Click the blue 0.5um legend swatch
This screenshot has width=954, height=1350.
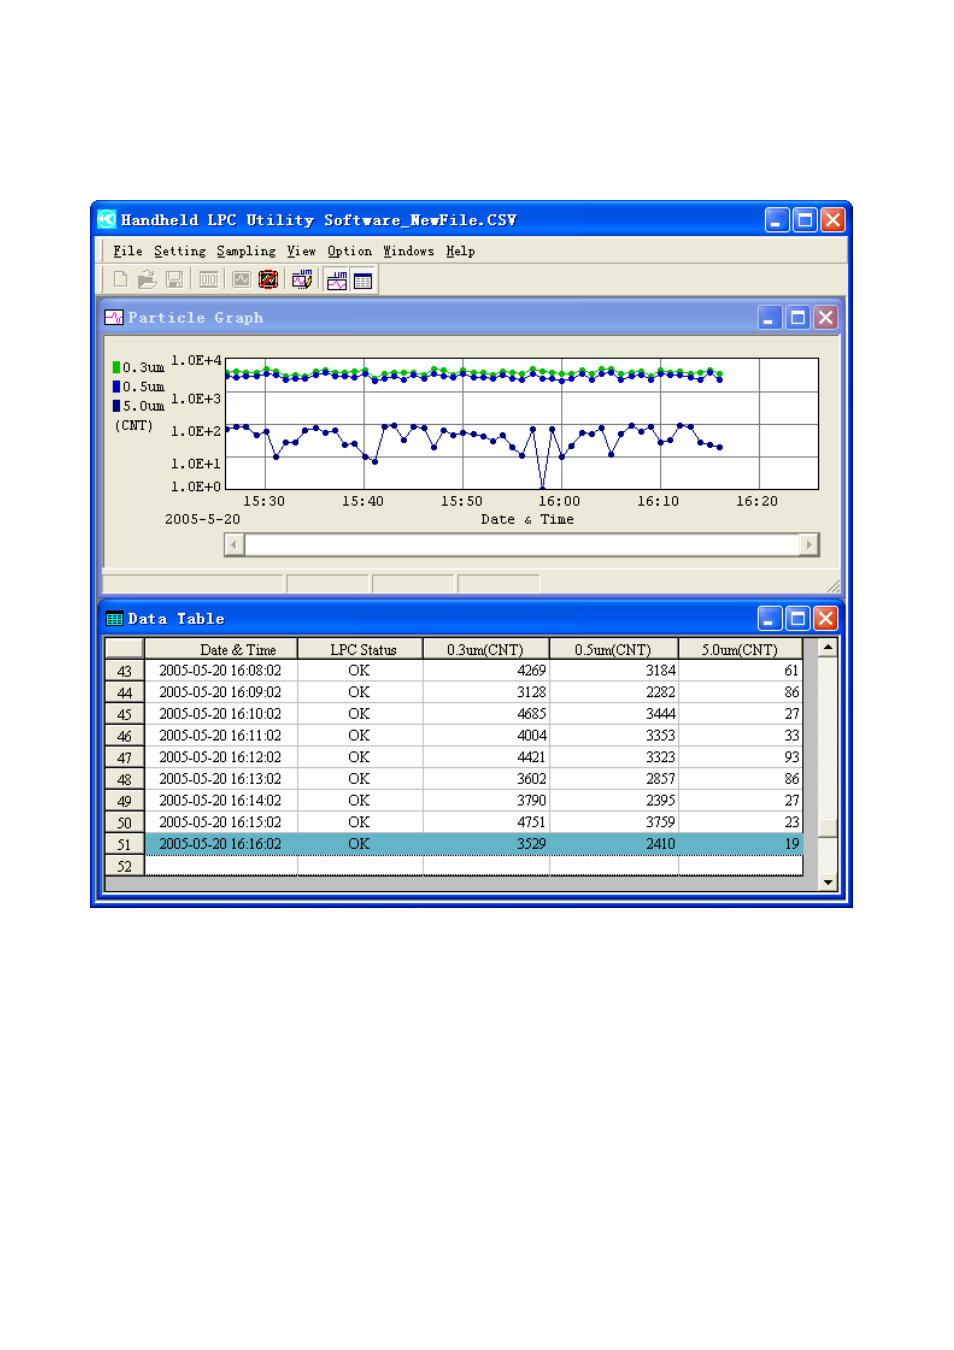pos(116,386)
